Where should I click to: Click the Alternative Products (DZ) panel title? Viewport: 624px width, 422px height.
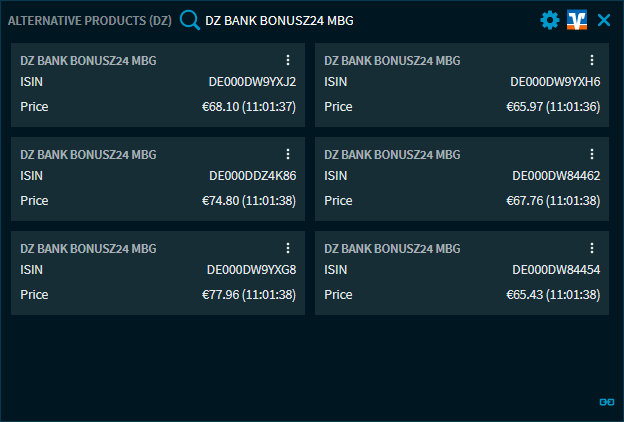[90, 20]
